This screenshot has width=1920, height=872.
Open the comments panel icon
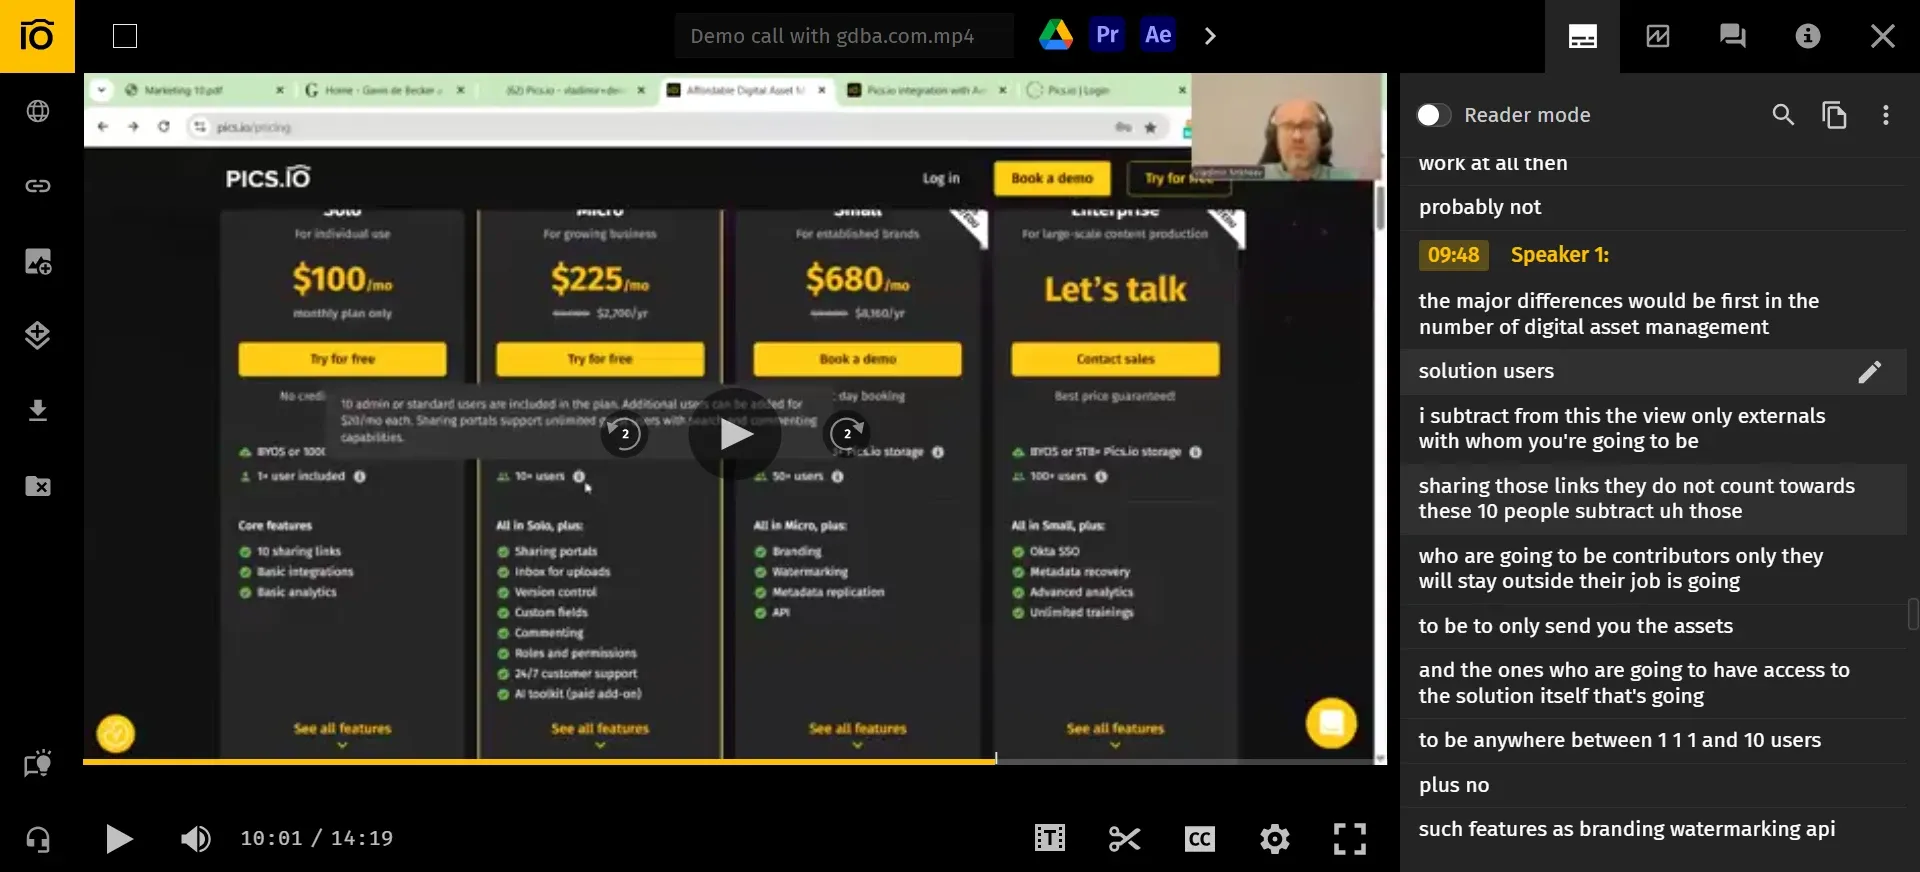pos(1732,36)
